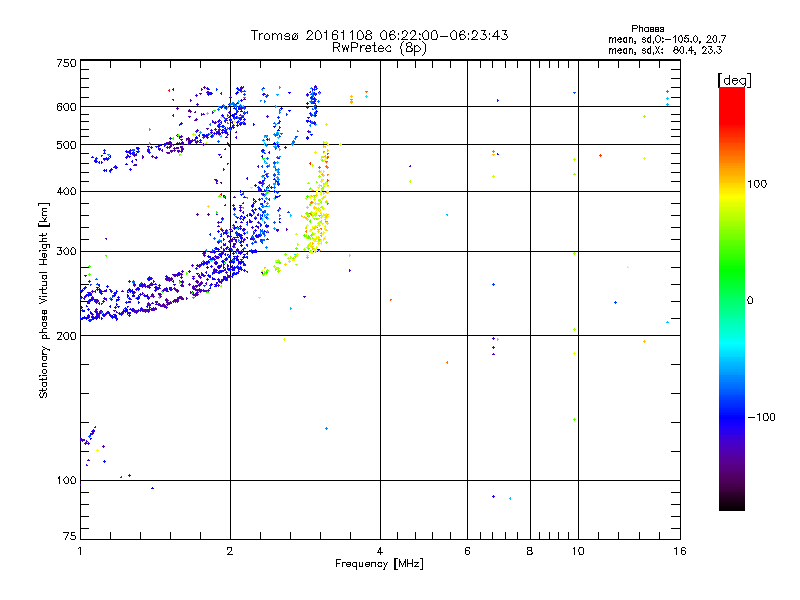This screenshot has height=600, width=800.
Task: Click the plot title "Tromsø 20161108 06:22:00-06:23:43"
Action: [379, 35]
